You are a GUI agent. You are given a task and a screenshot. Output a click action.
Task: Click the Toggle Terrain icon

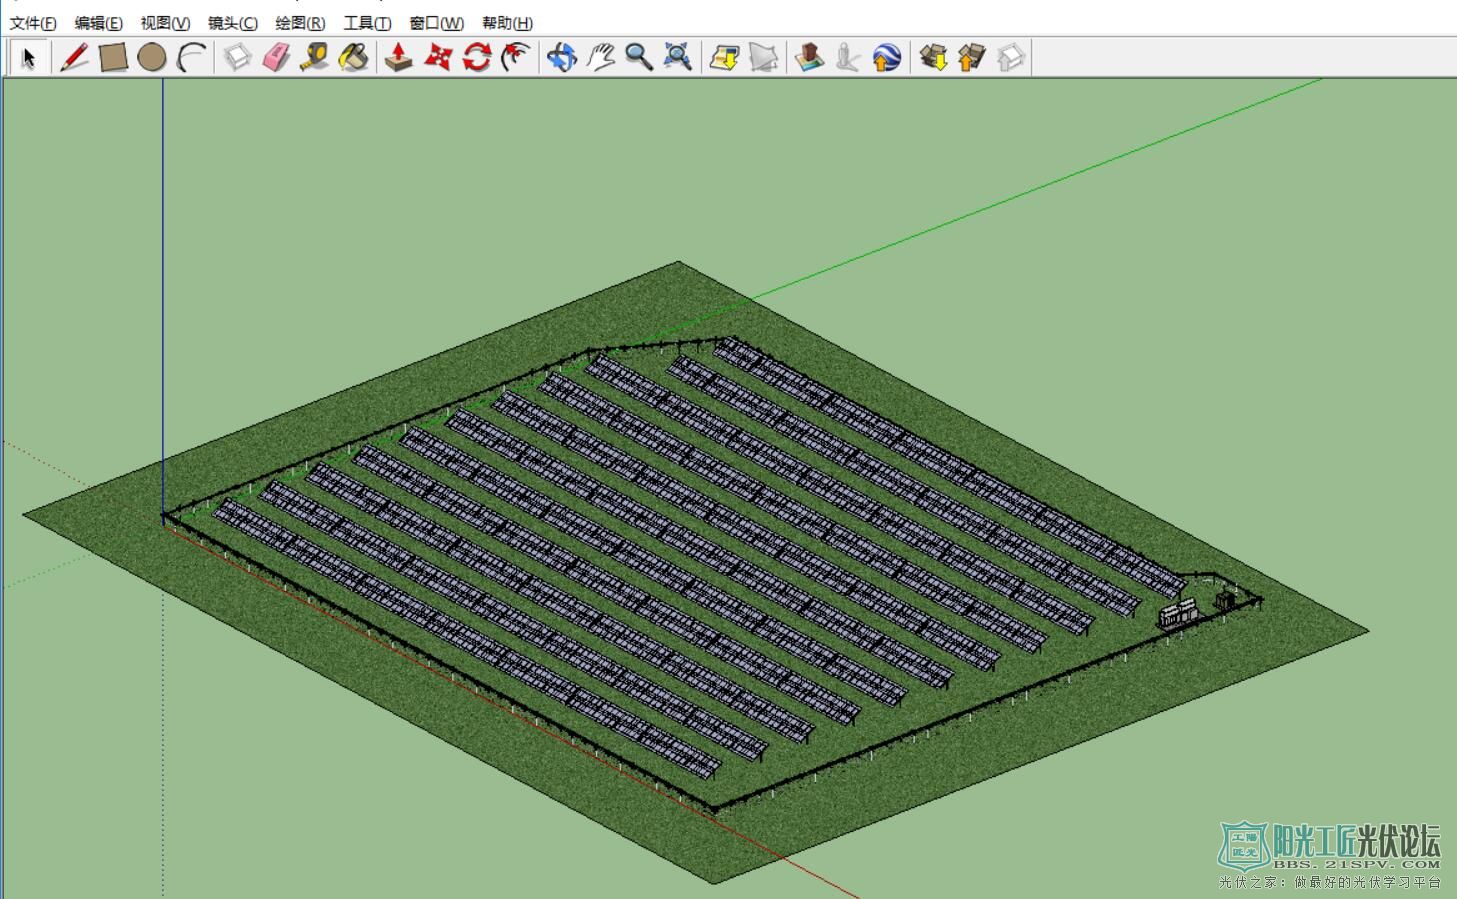coord(763,58)
